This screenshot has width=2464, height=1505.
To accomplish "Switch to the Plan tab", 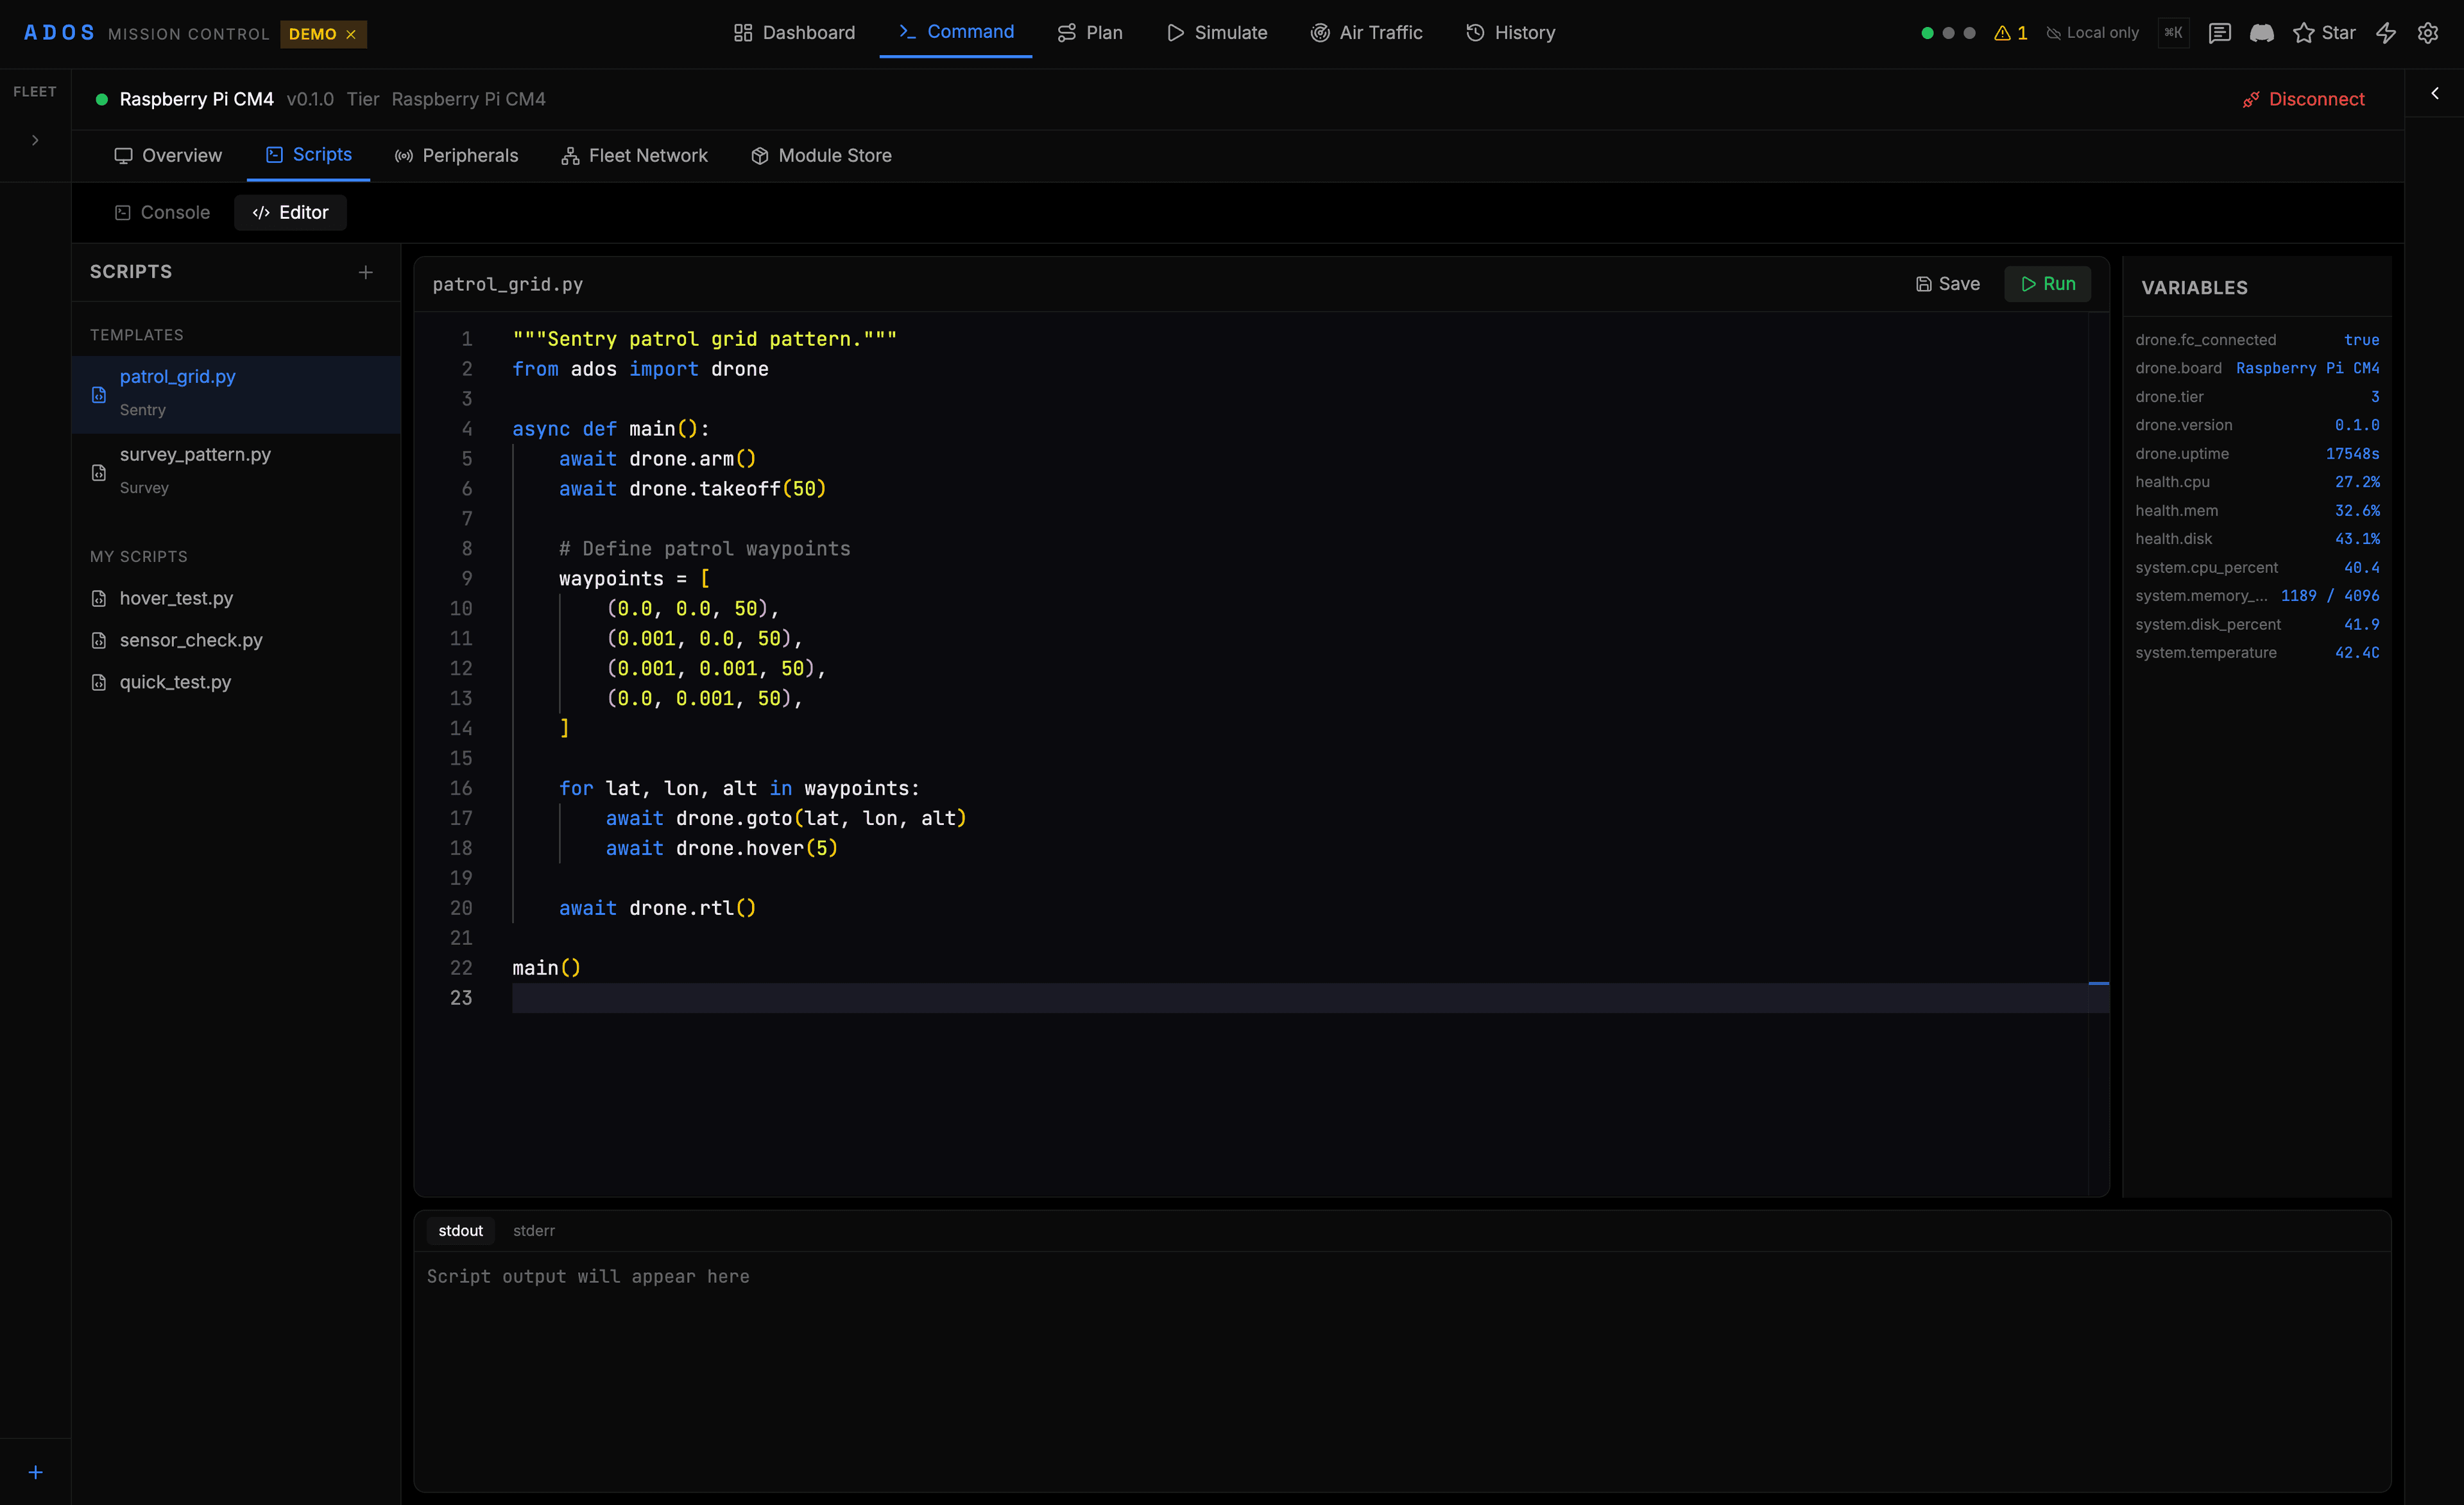I will (1090, 33).
